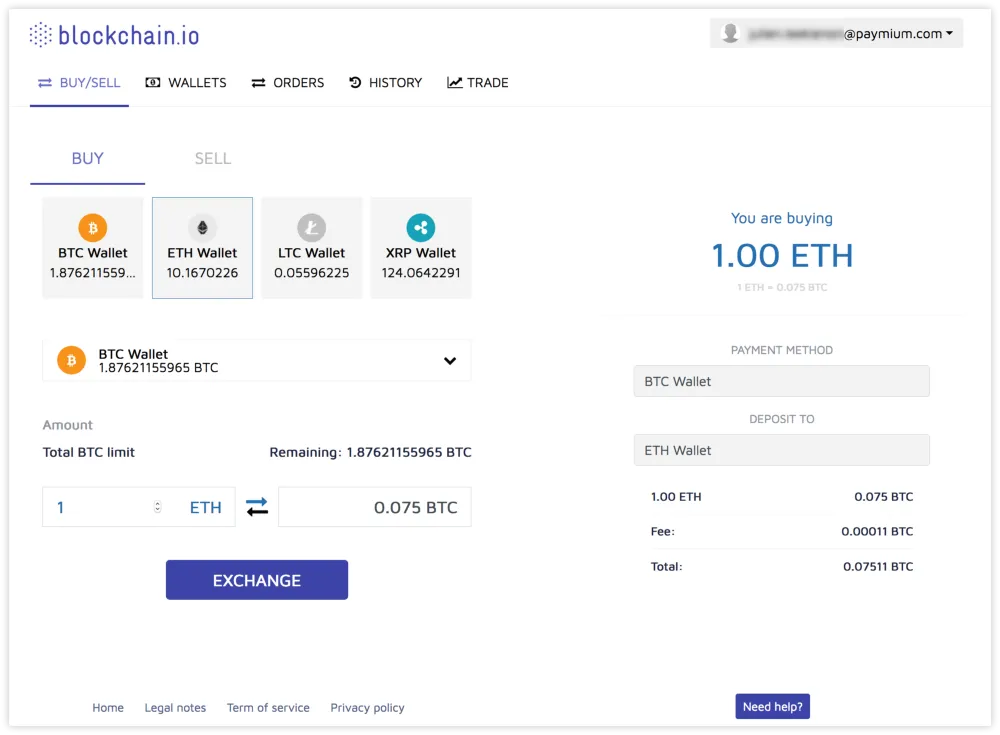Click the 1 ETH = 0.075 BTC rate text
Image resolution: width=1000 pixels, height=735 pixels.
782,288
